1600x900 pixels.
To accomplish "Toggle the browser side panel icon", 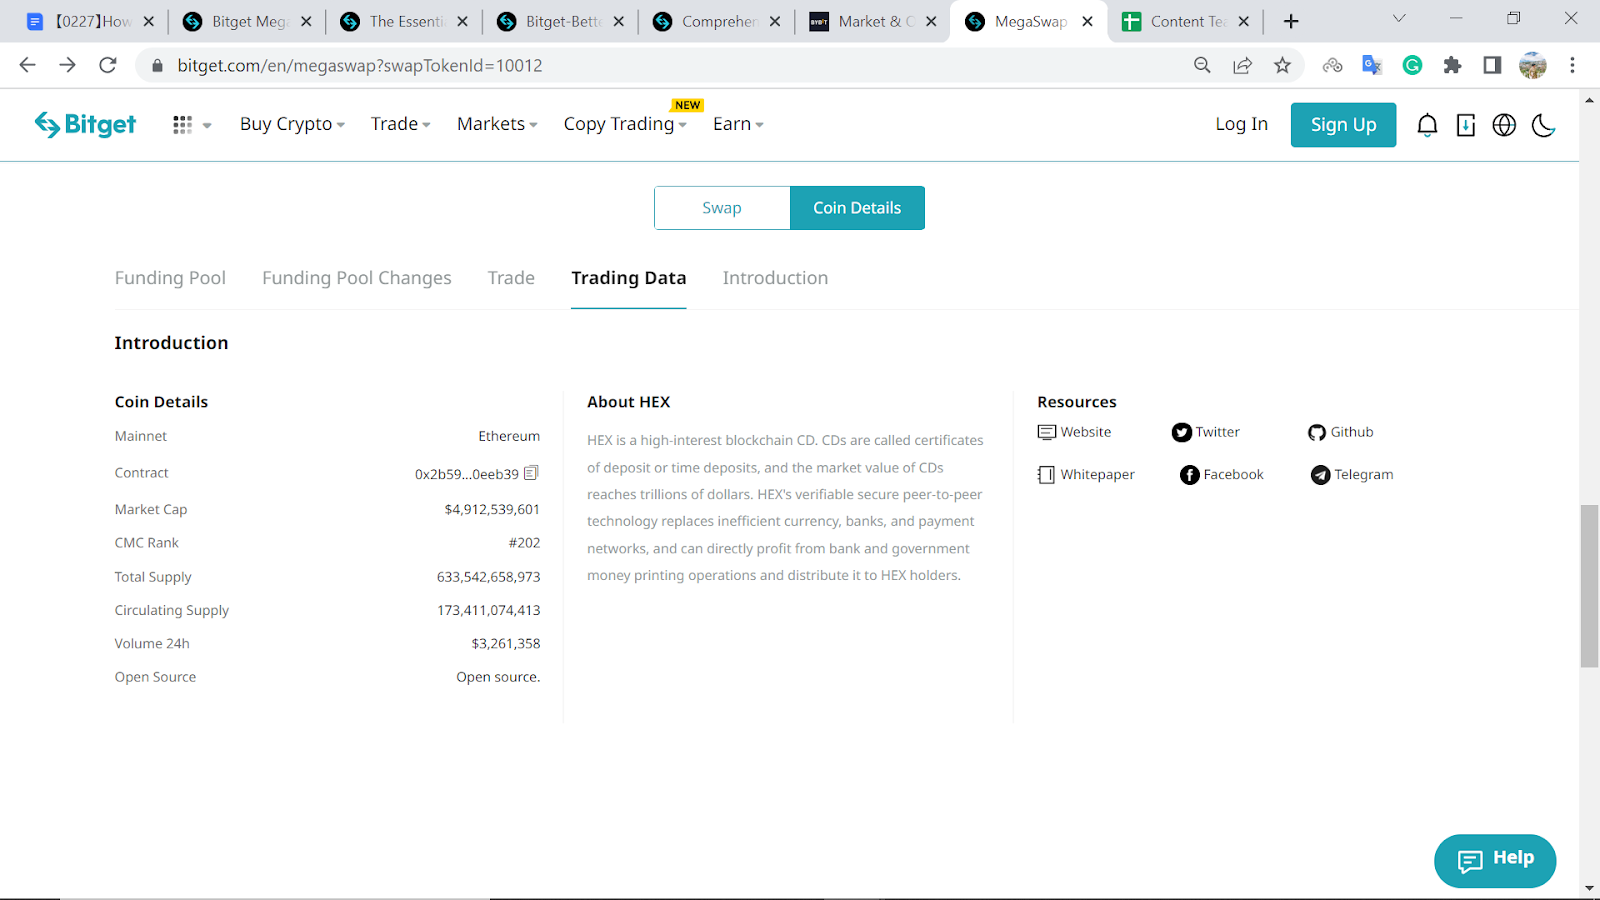I will [1492, 65].
